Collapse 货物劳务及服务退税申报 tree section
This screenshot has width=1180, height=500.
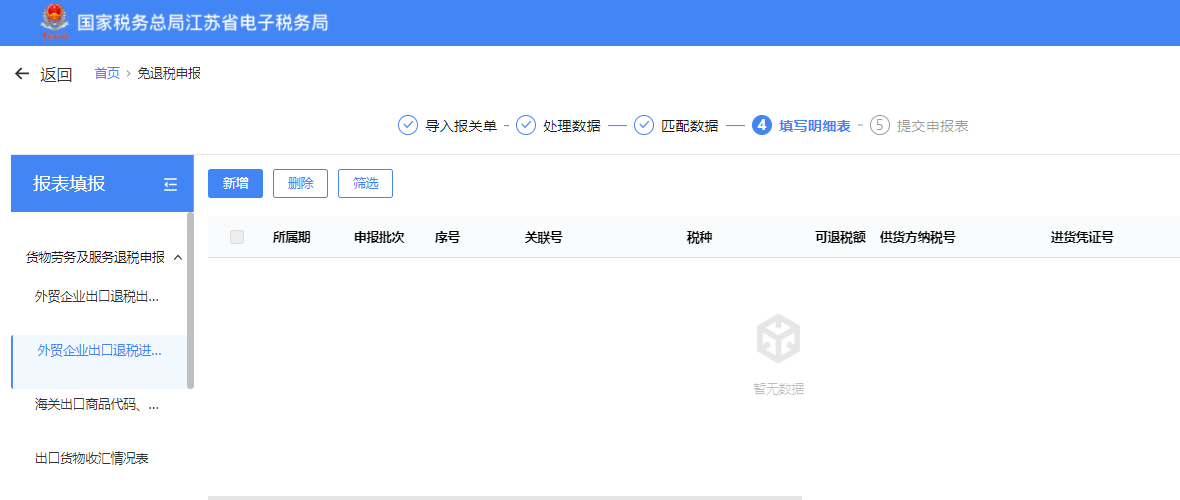(178, 258)
